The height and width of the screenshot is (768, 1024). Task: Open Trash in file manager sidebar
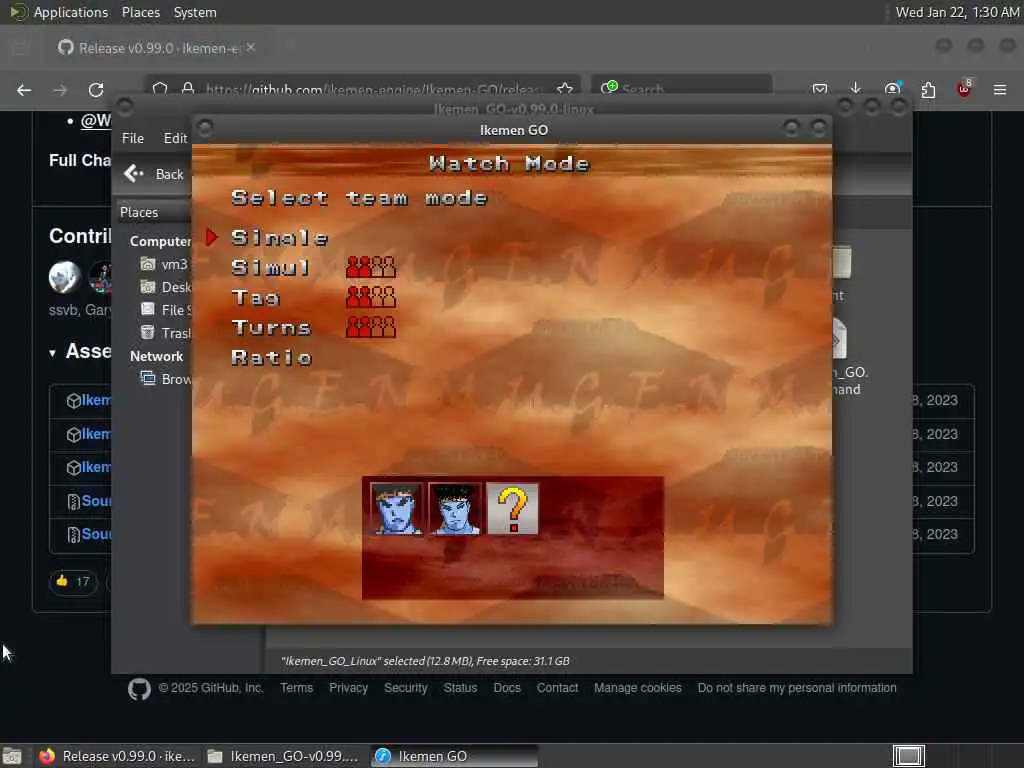[165, 332]
